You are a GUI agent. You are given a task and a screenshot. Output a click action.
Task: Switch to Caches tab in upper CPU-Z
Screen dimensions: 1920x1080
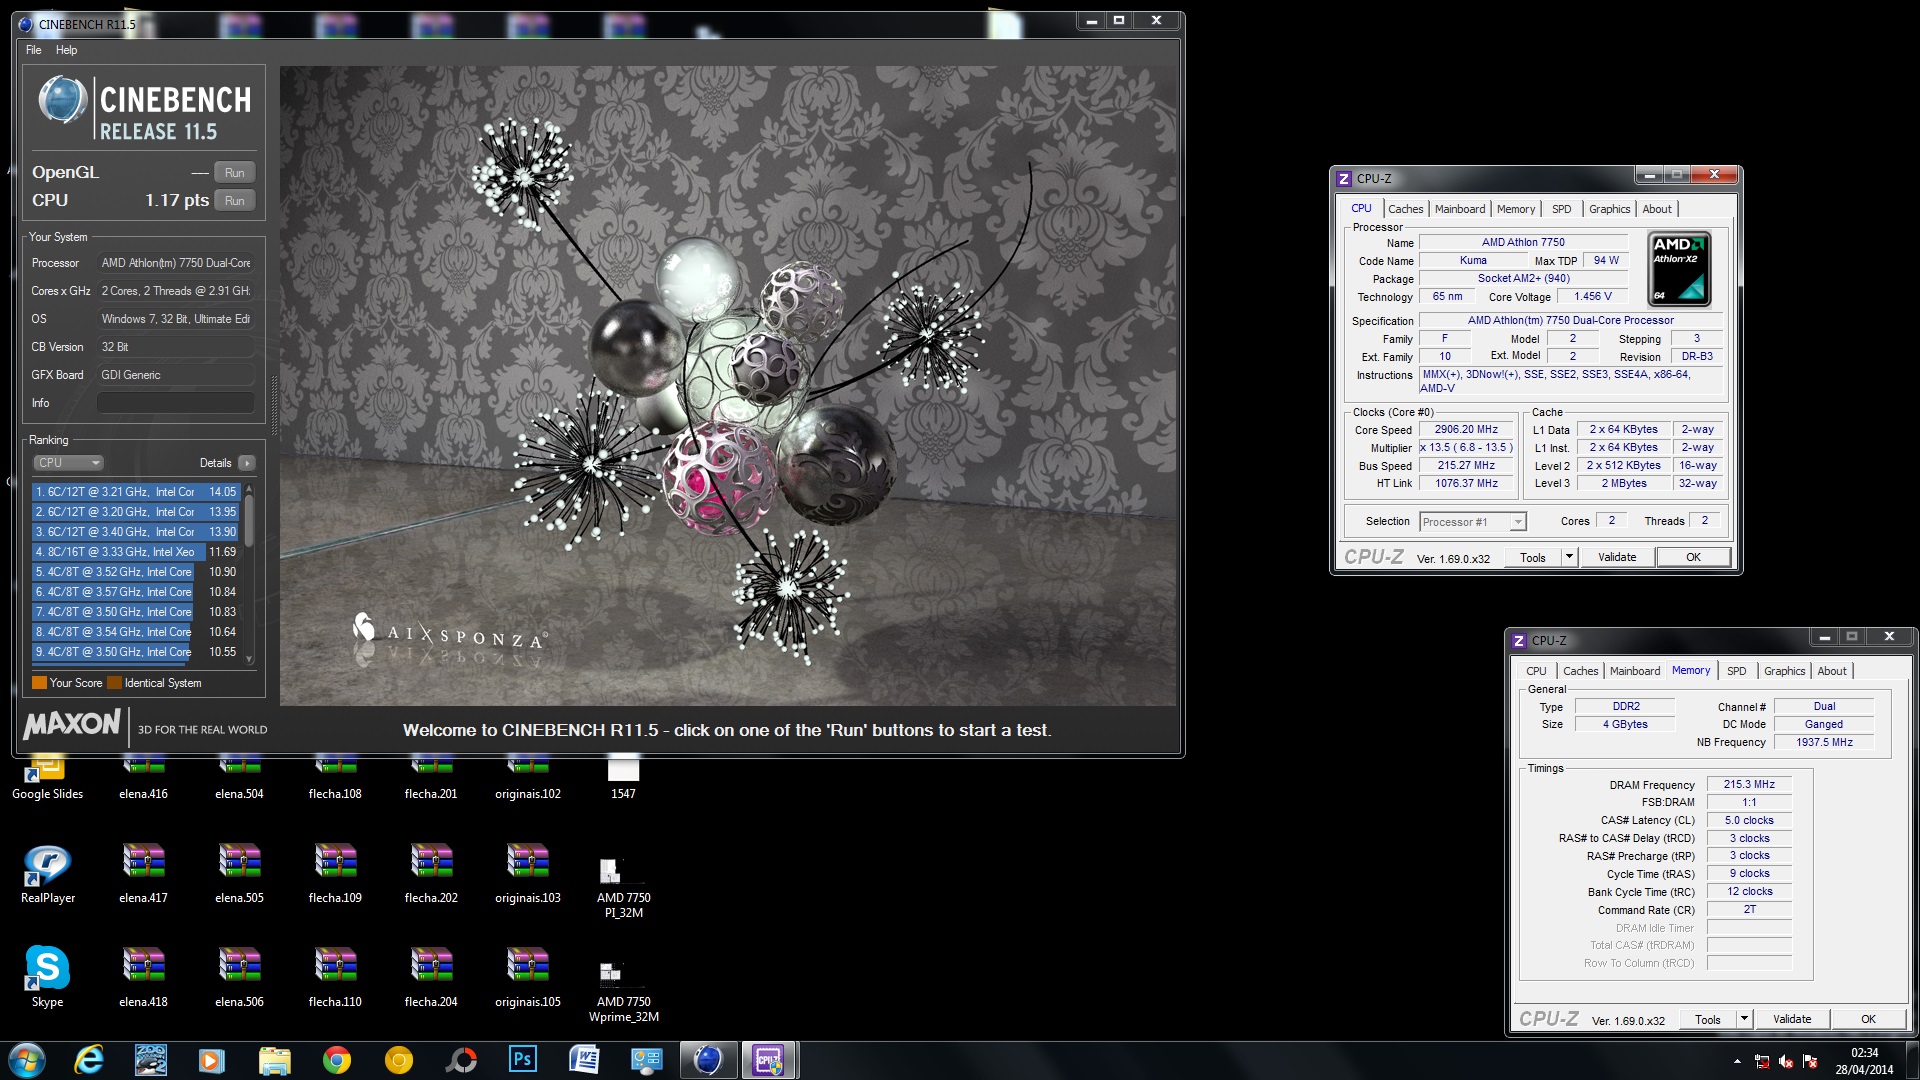click(x=1405, y=209)
